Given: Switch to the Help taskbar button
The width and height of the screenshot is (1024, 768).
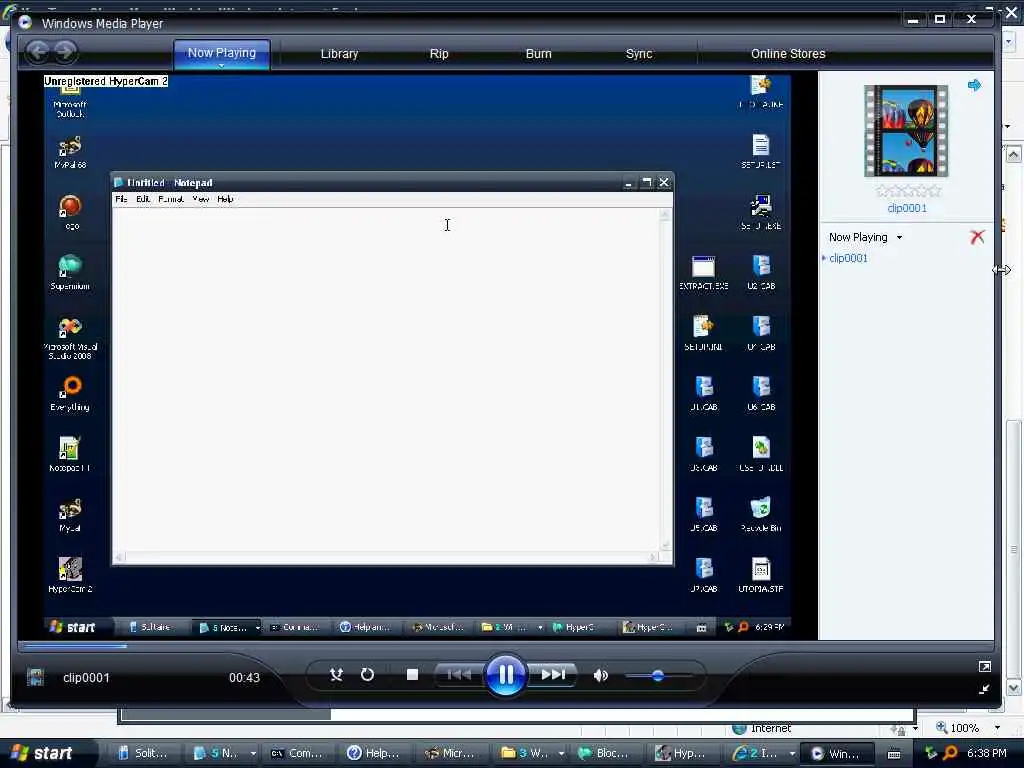Looking at the screenshot, I should (x=374, y=753).
